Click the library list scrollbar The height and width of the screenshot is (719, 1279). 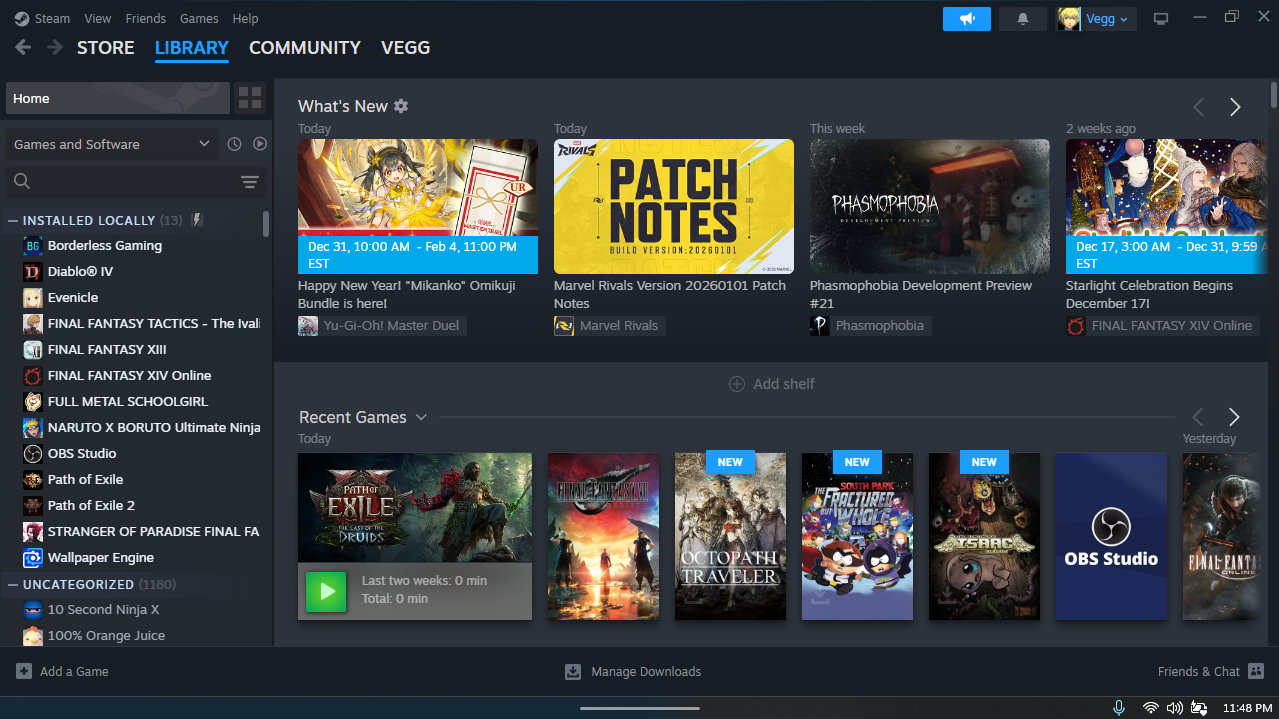click(266, 224)
